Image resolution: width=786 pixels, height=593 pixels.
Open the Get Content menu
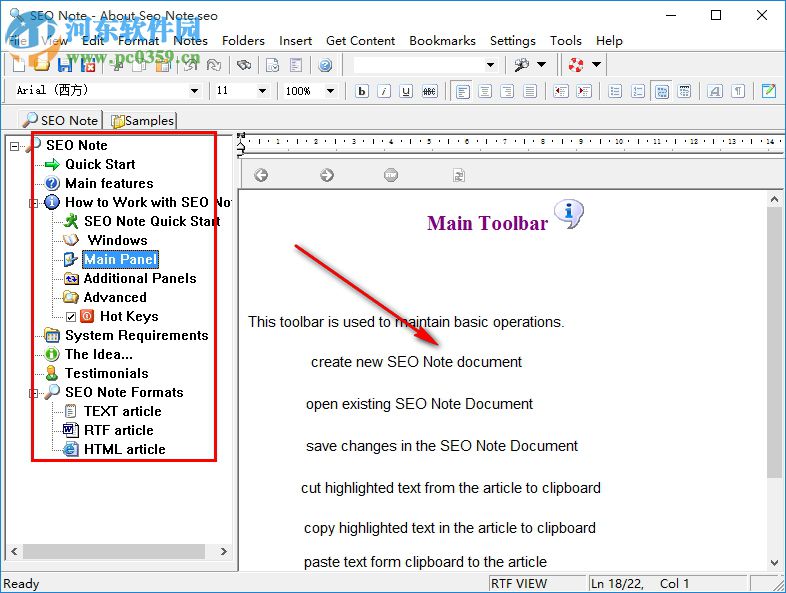coord(360,41)
